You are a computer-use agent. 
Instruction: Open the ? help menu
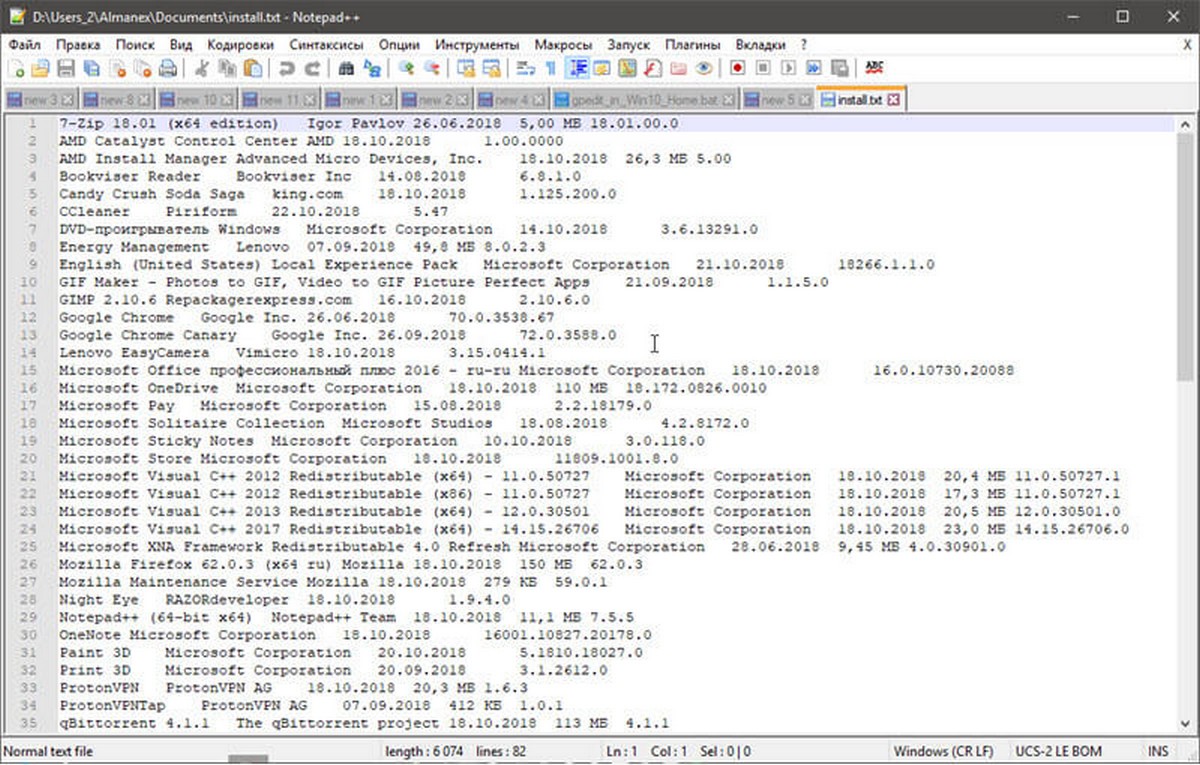[804, 45]
